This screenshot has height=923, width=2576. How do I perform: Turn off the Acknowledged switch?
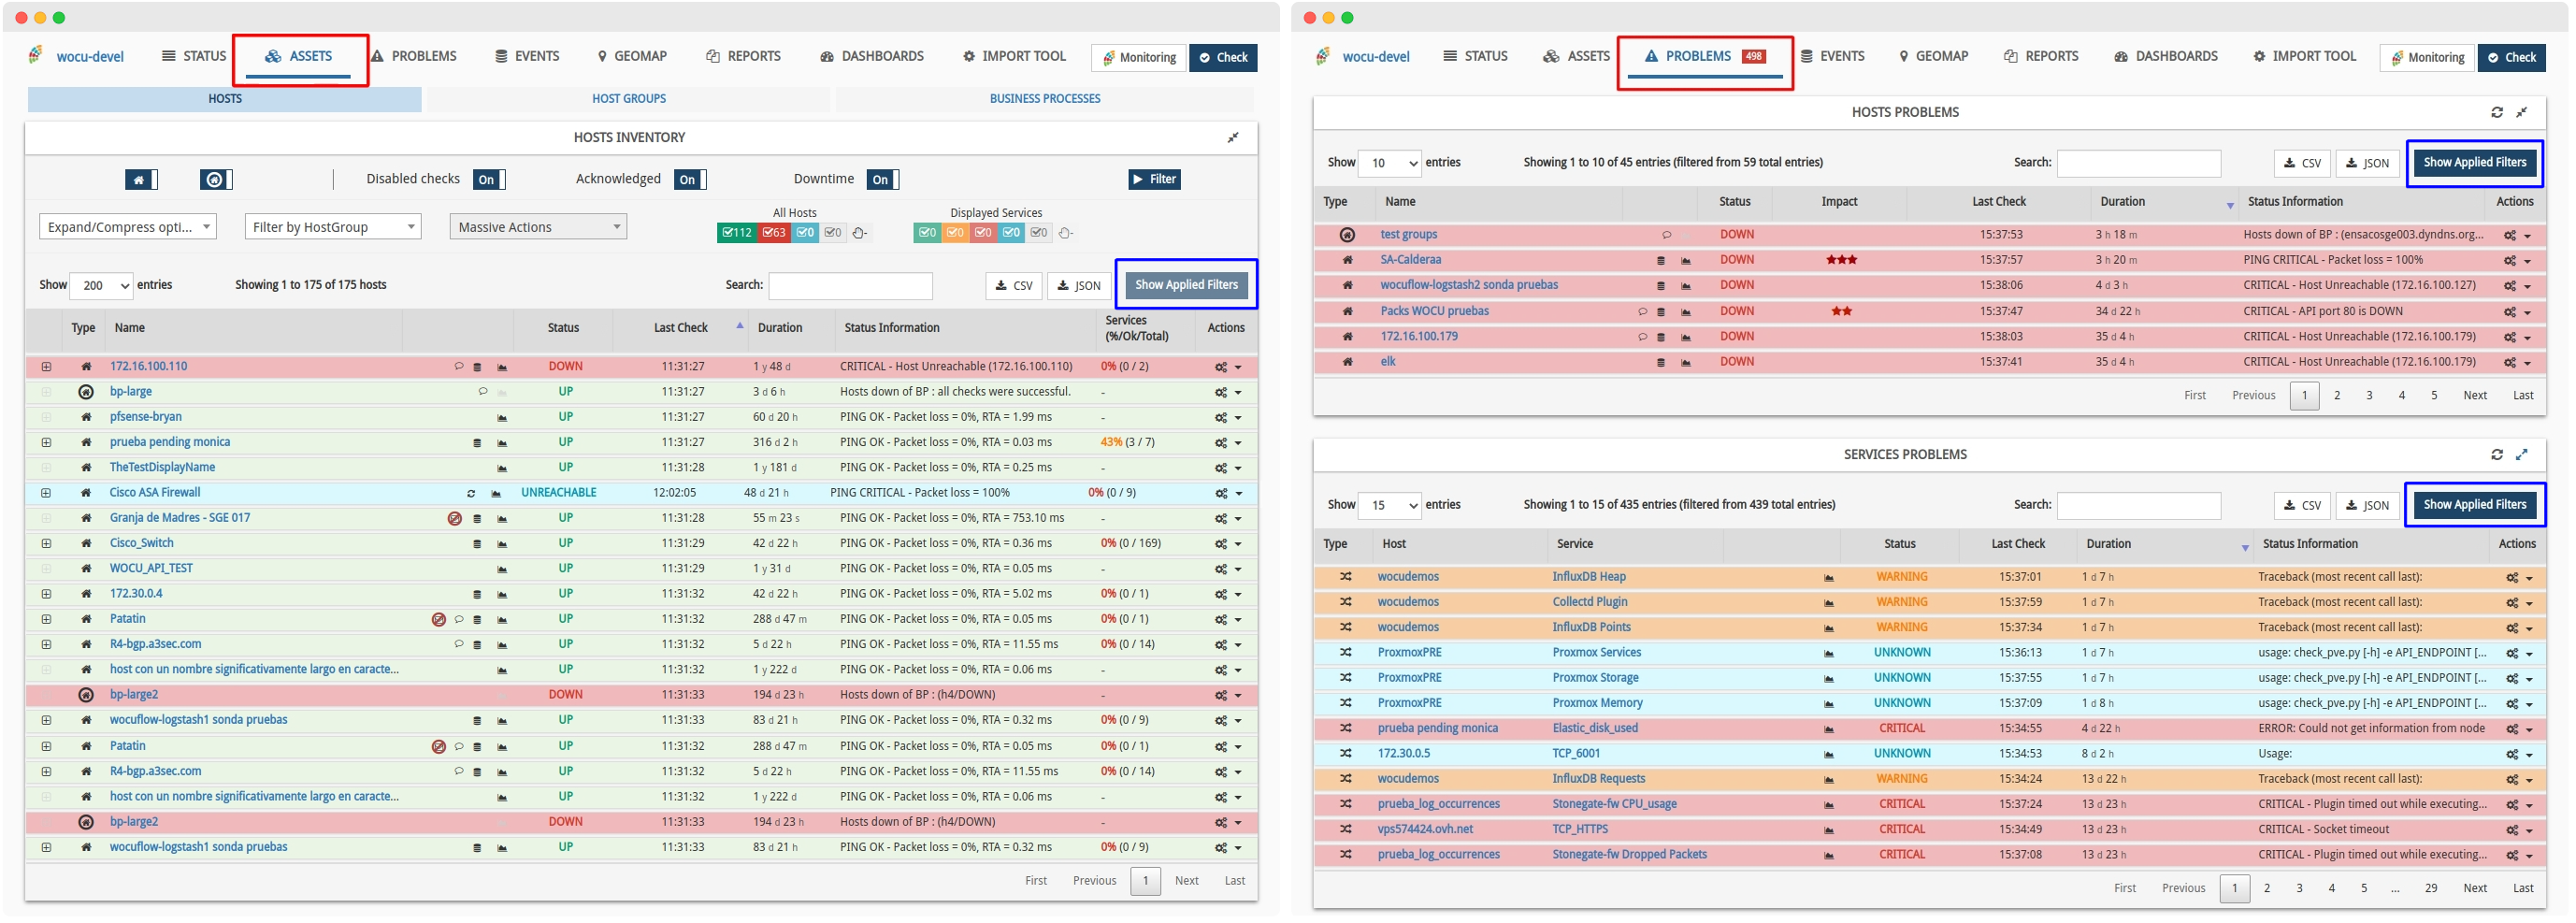tap(690, 180)
